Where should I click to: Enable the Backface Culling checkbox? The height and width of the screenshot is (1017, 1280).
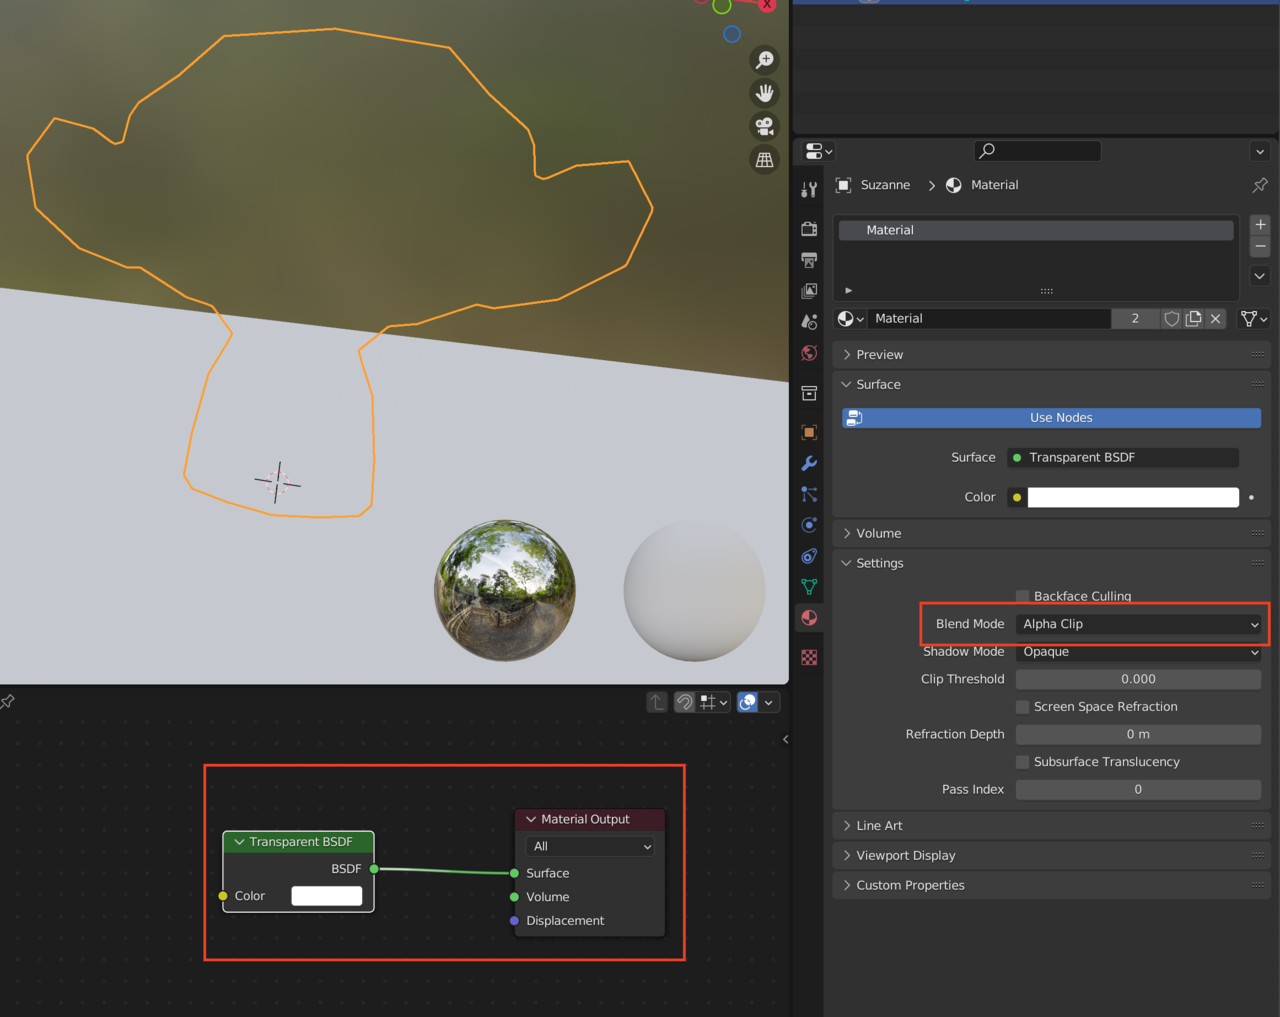(x=1022, y=596)
